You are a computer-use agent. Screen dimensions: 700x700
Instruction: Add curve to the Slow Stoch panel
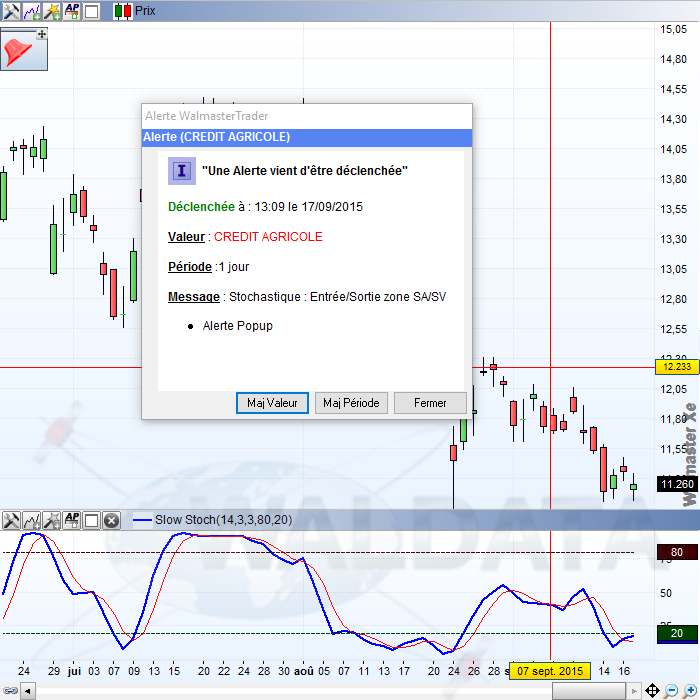coord(32,521)
